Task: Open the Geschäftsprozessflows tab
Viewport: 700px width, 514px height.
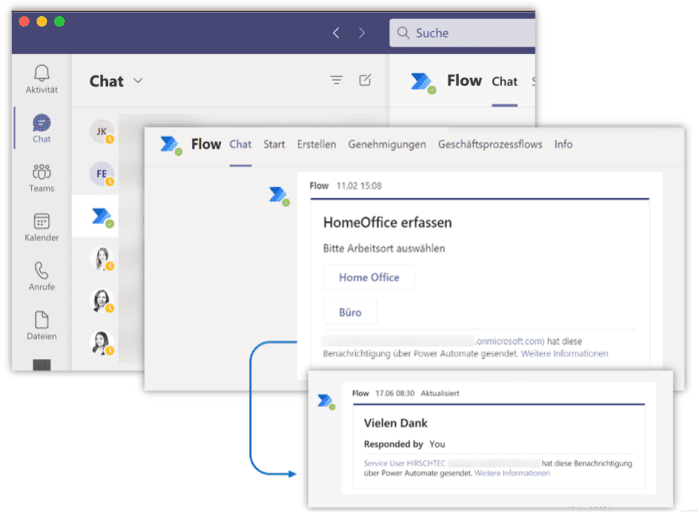Action: pyautogui.click(x=490, y=144)
